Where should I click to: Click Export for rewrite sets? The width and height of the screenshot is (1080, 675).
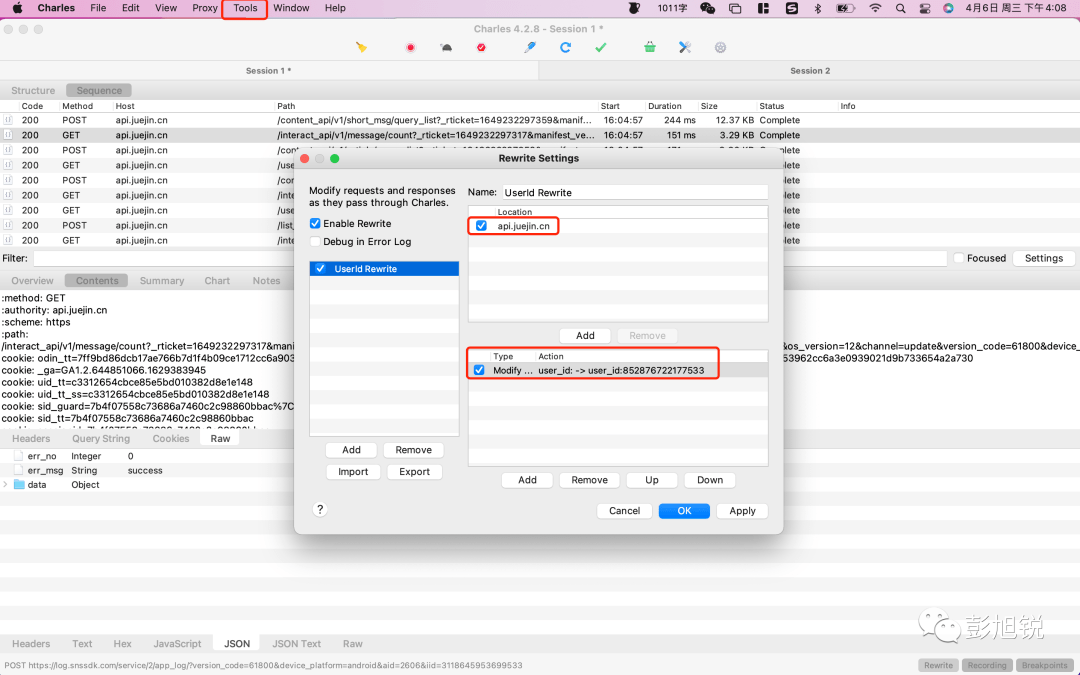[414, 472]
